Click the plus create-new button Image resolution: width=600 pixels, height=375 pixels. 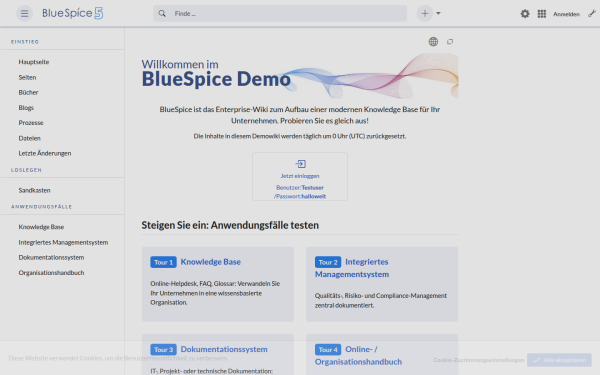(425, 13)
